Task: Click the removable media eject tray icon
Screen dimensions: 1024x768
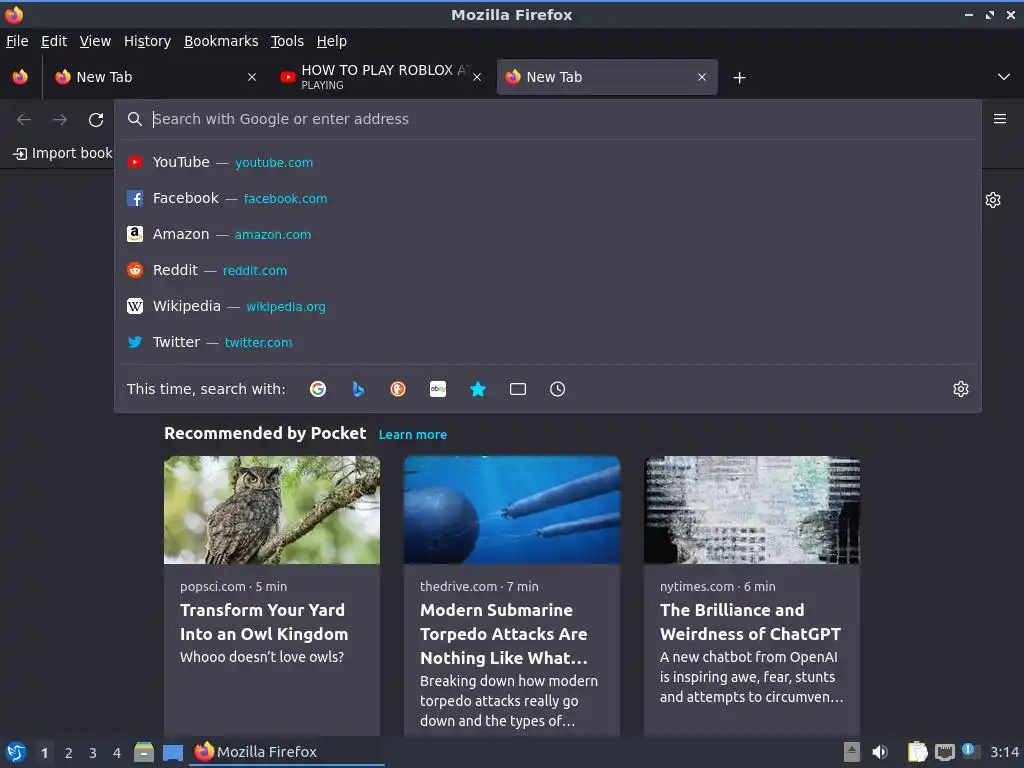Action: click(x=852, y=752)
